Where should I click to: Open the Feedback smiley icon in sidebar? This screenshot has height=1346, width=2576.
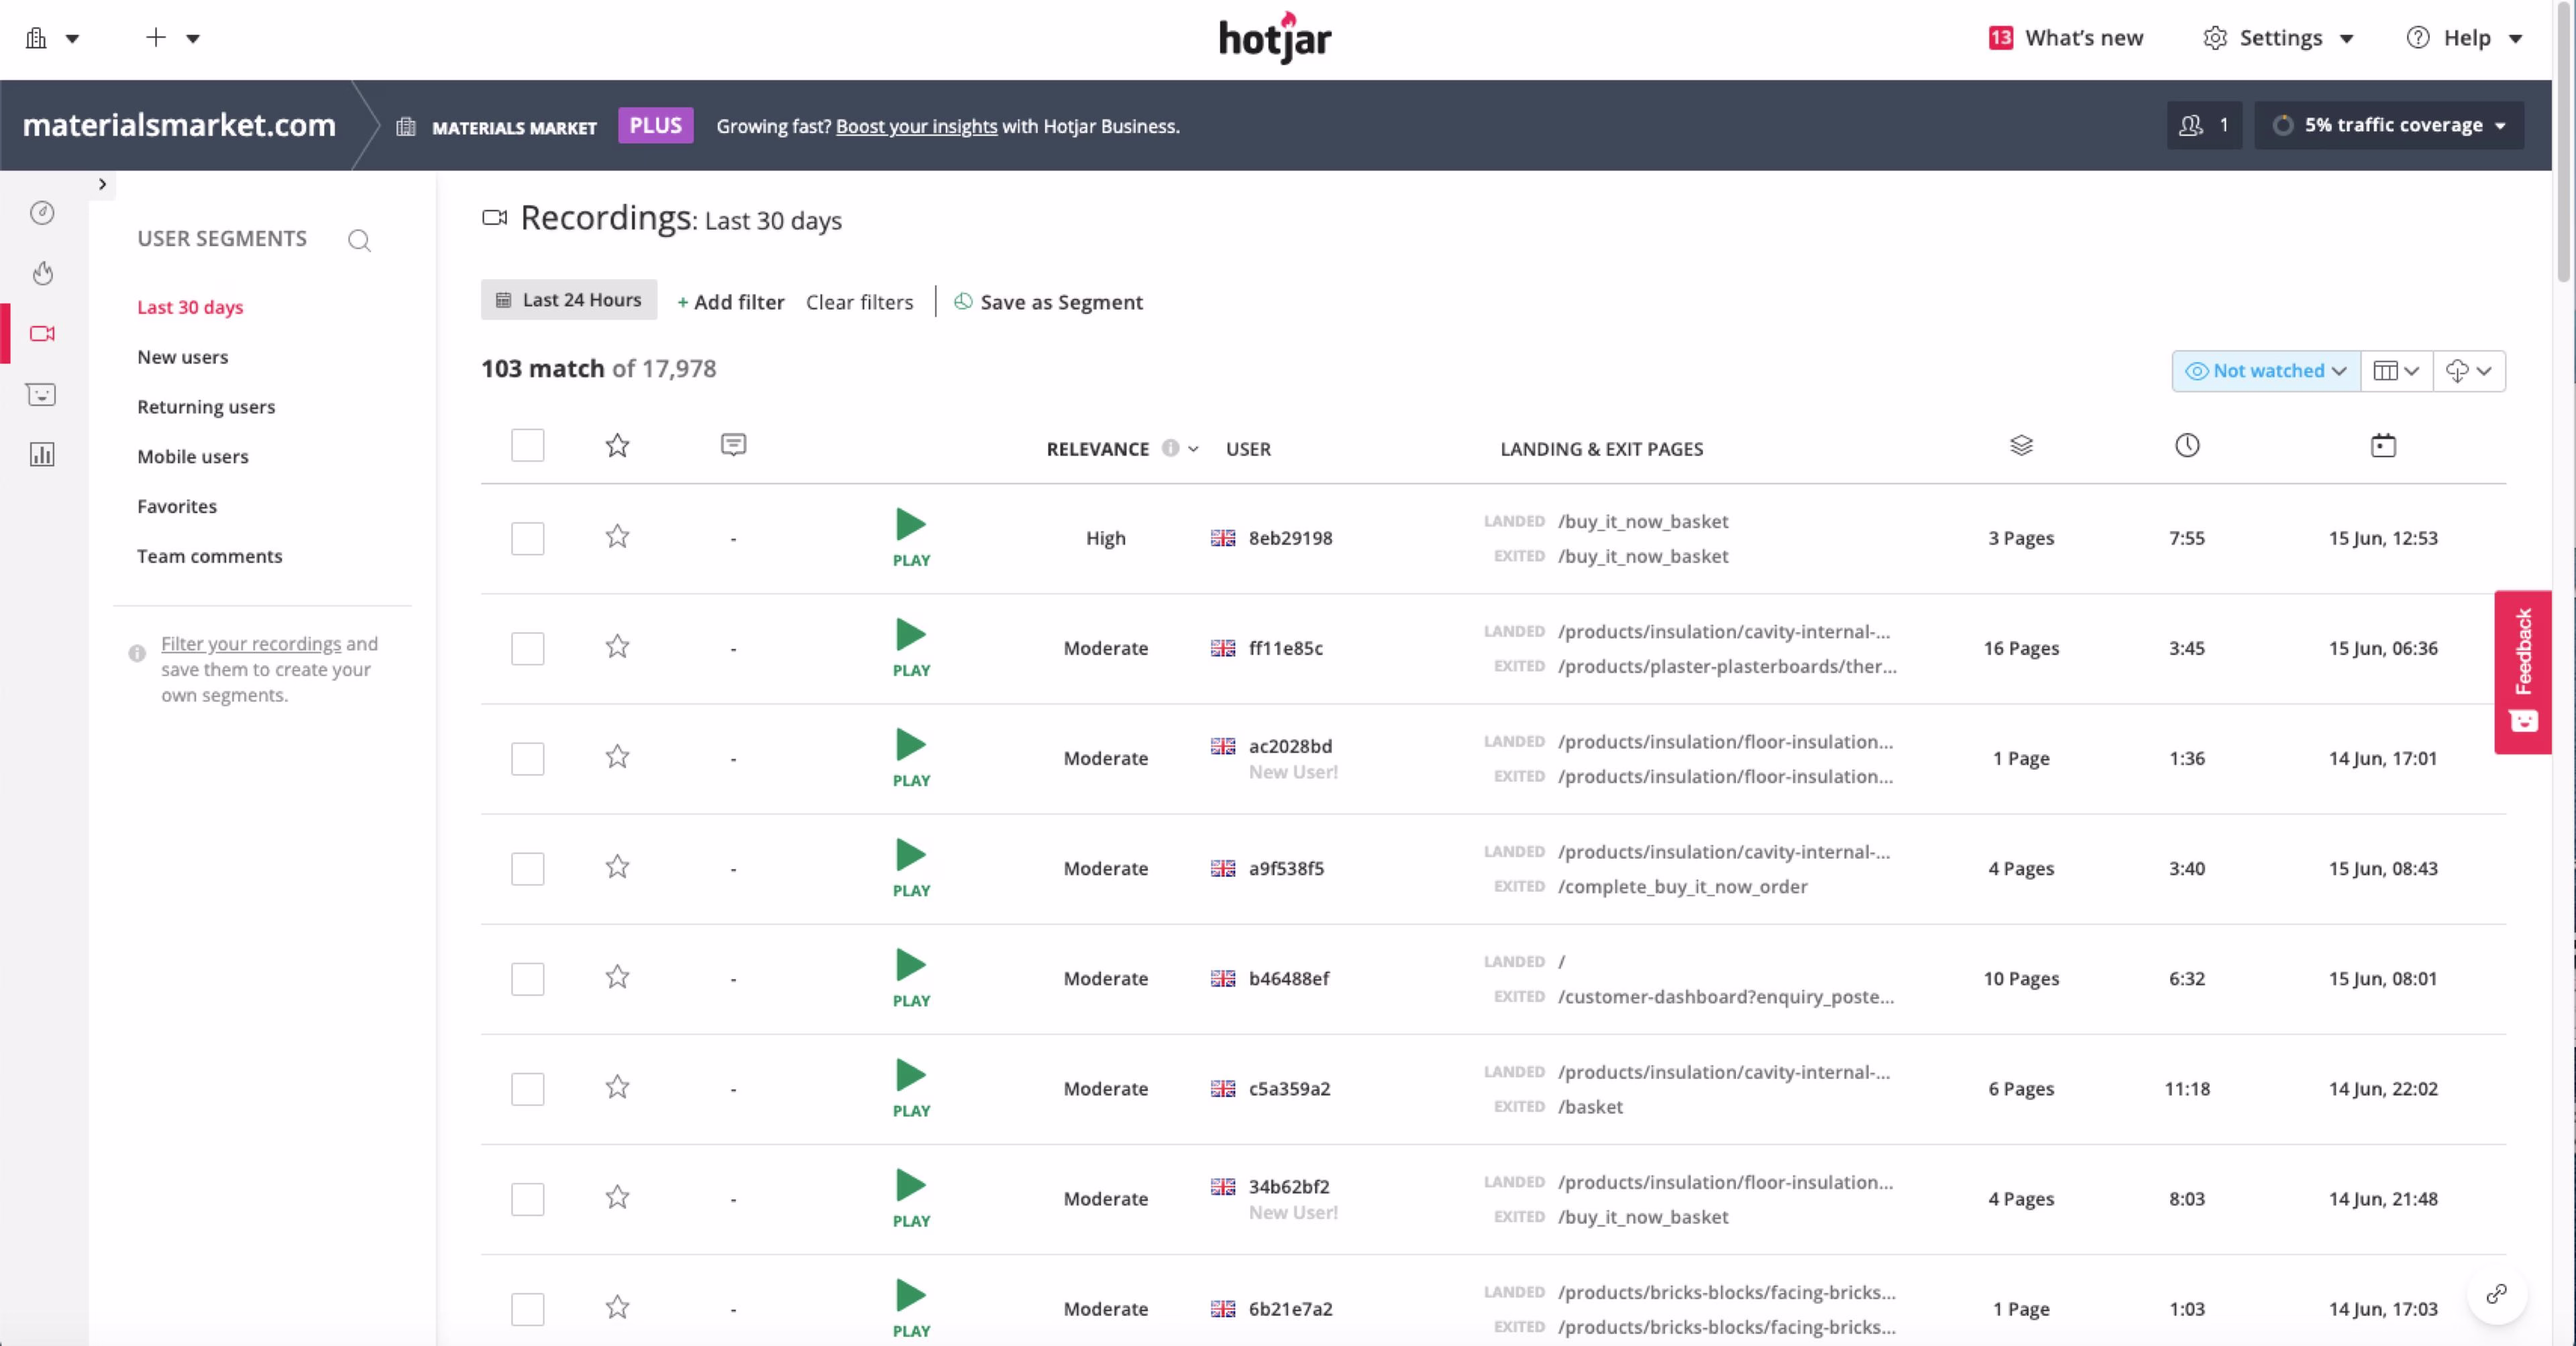(x=41, y=394)
